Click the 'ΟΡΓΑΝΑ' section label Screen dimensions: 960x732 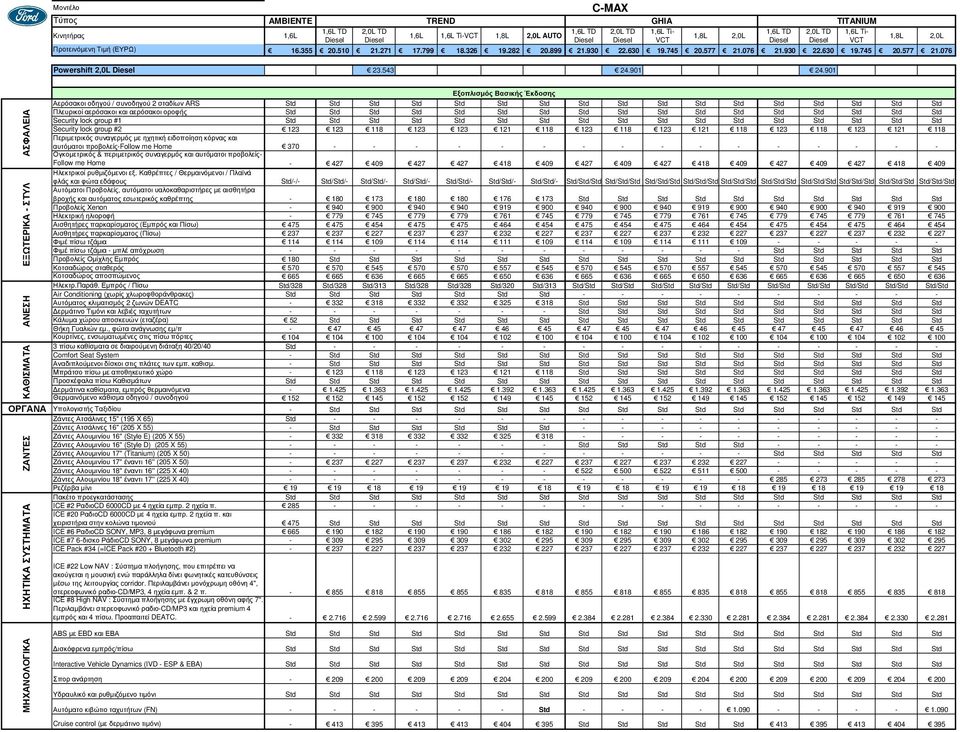(x=27, y=409)
